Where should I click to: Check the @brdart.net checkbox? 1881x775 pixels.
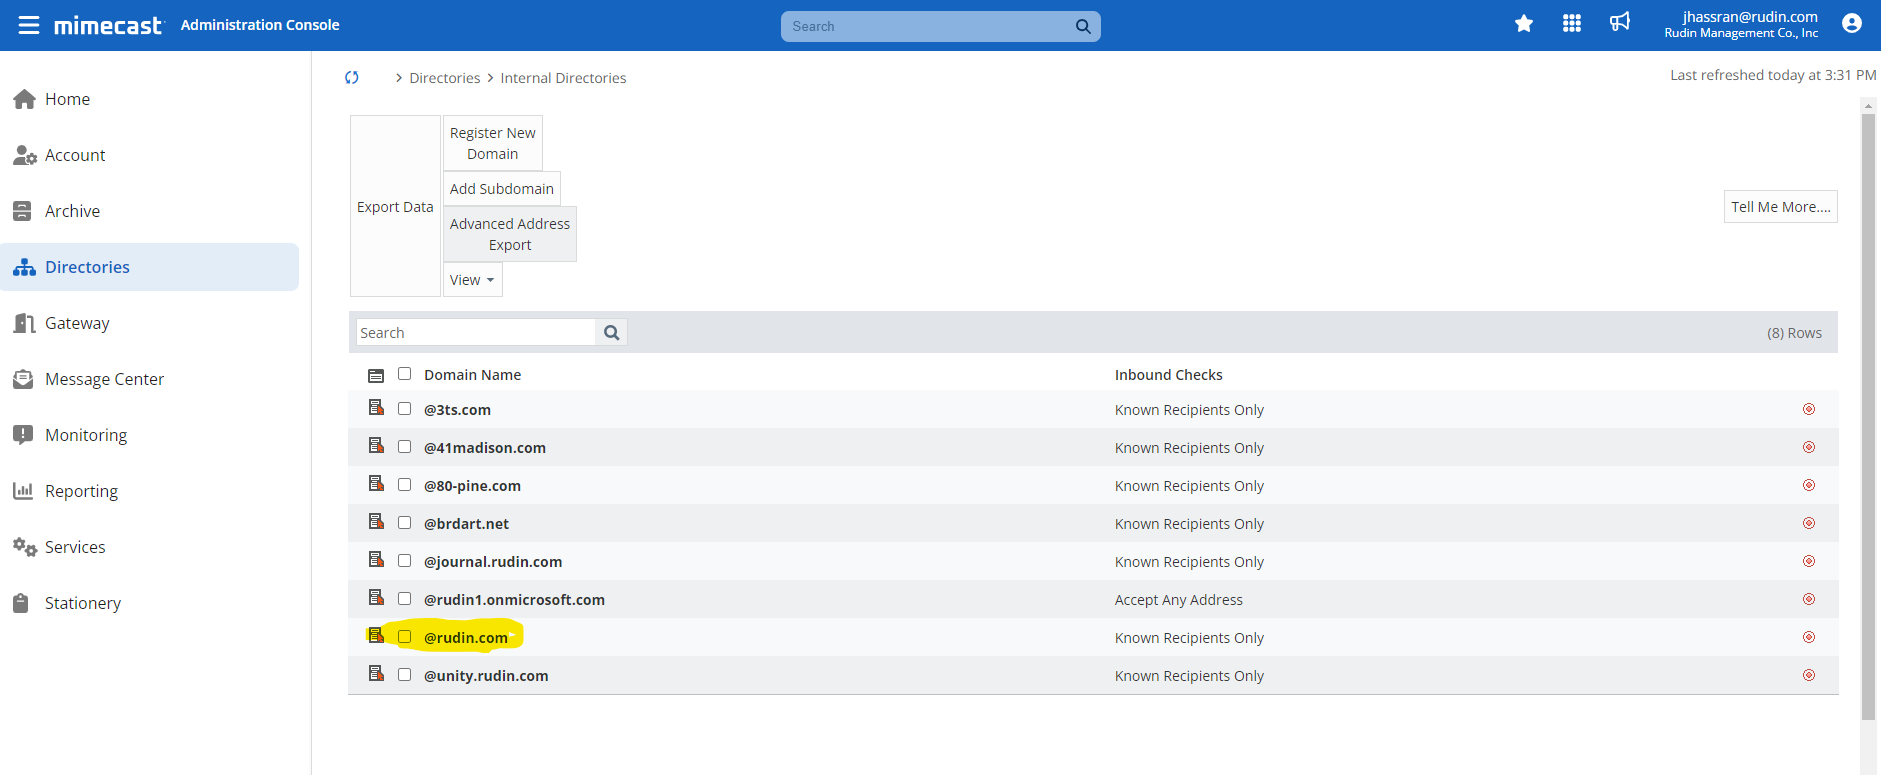[x=405, y=523]
